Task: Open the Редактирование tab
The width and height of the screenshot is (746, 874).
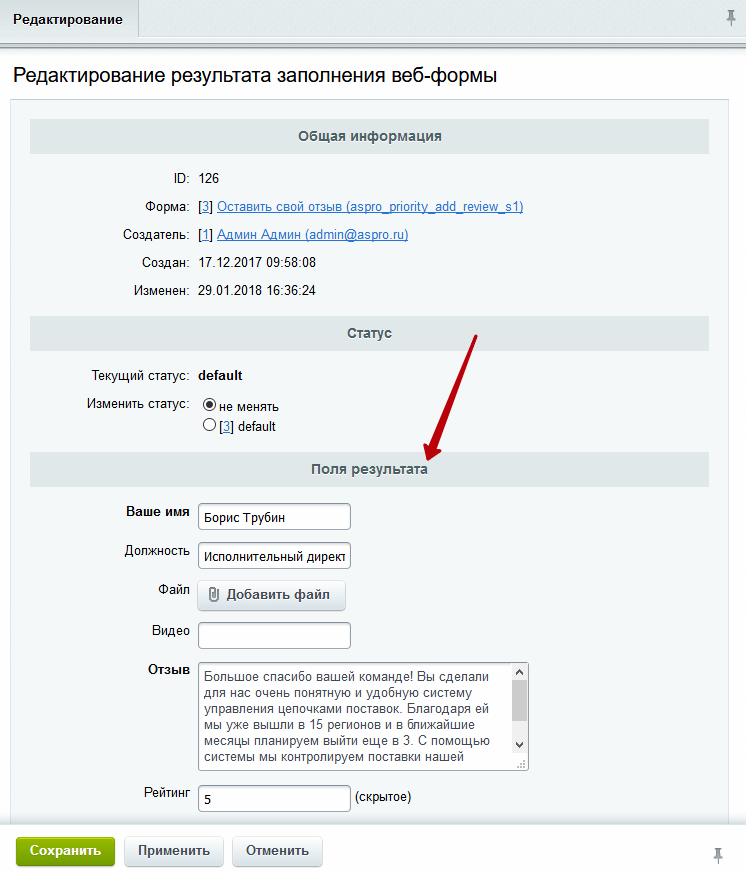Action: [68, 20]
